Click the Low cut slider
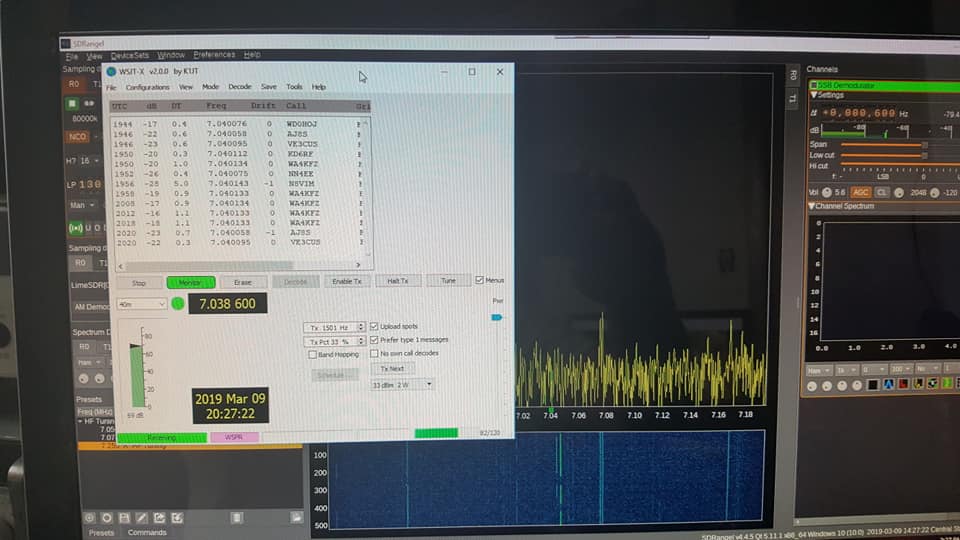The height and width of the screenshot is (540, 960). 884,156
